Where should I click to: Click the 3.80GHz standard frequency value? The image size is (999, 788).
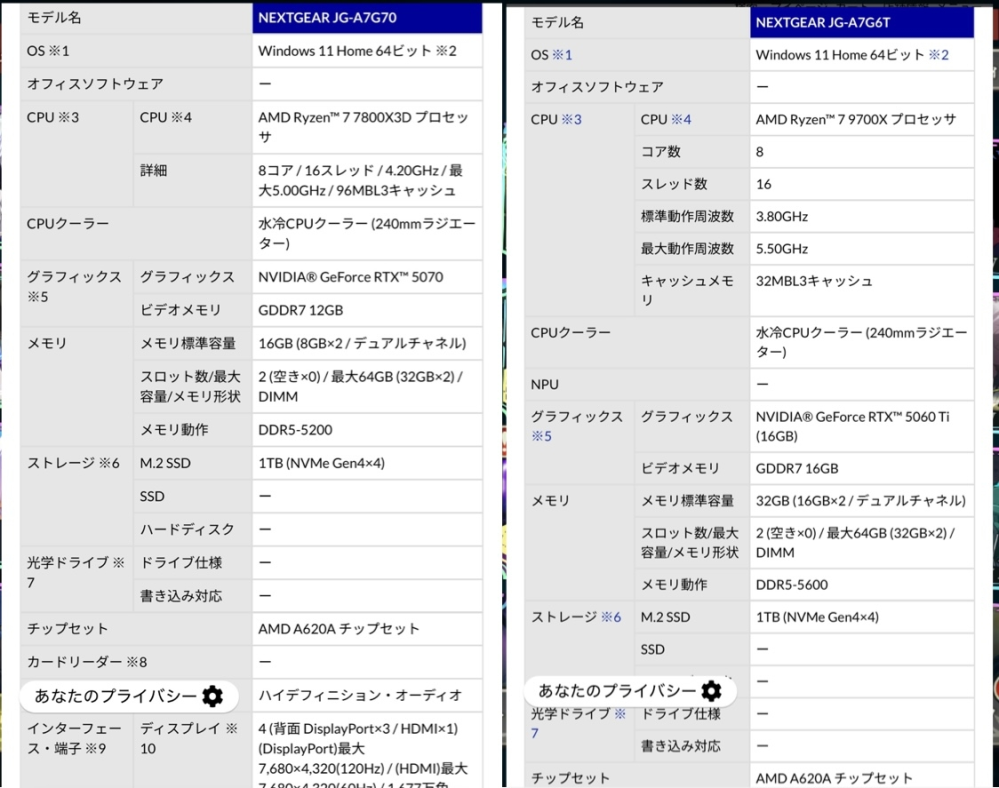click(x=782, y=217)
